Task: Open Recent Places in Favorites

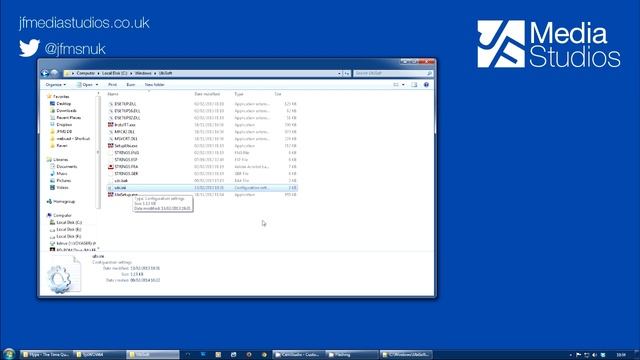Action: coord(69,118)
